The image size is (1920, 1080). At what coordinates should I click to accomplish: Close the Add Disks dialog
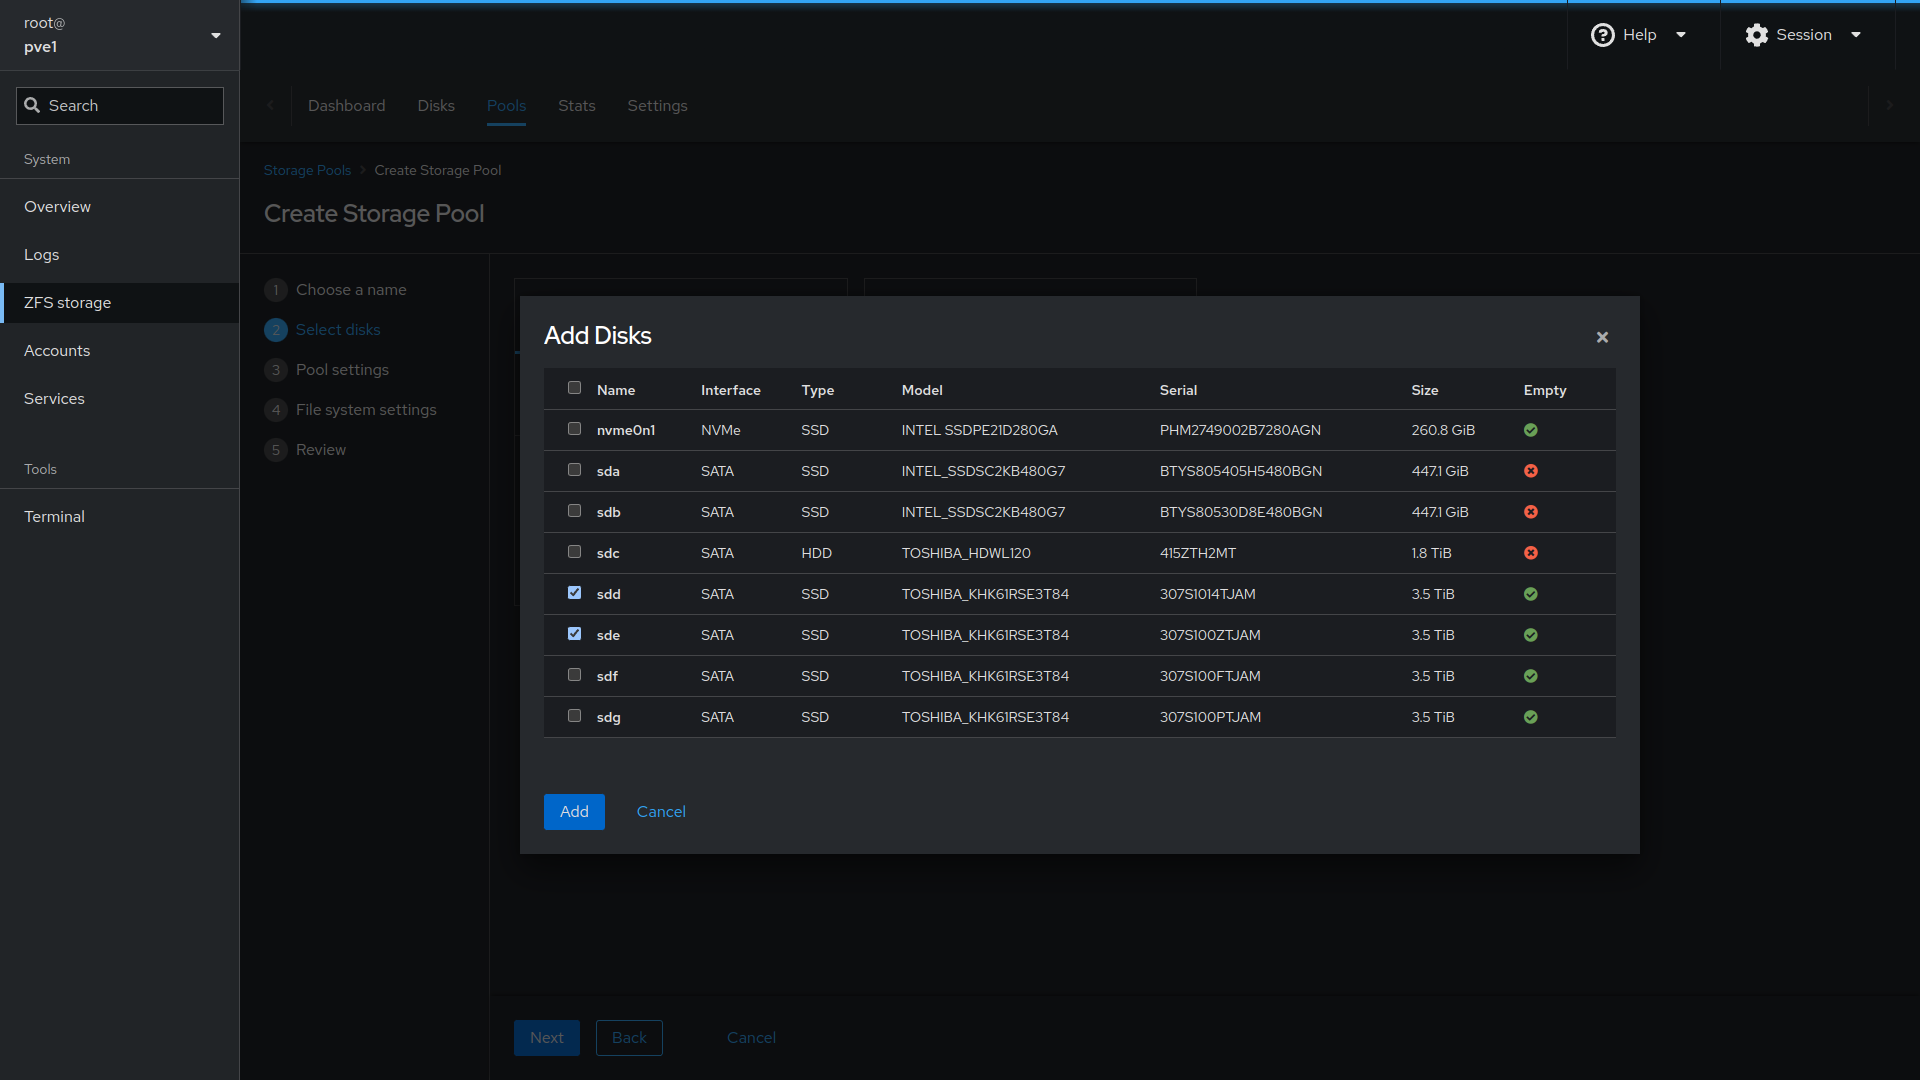point(1602,337)
